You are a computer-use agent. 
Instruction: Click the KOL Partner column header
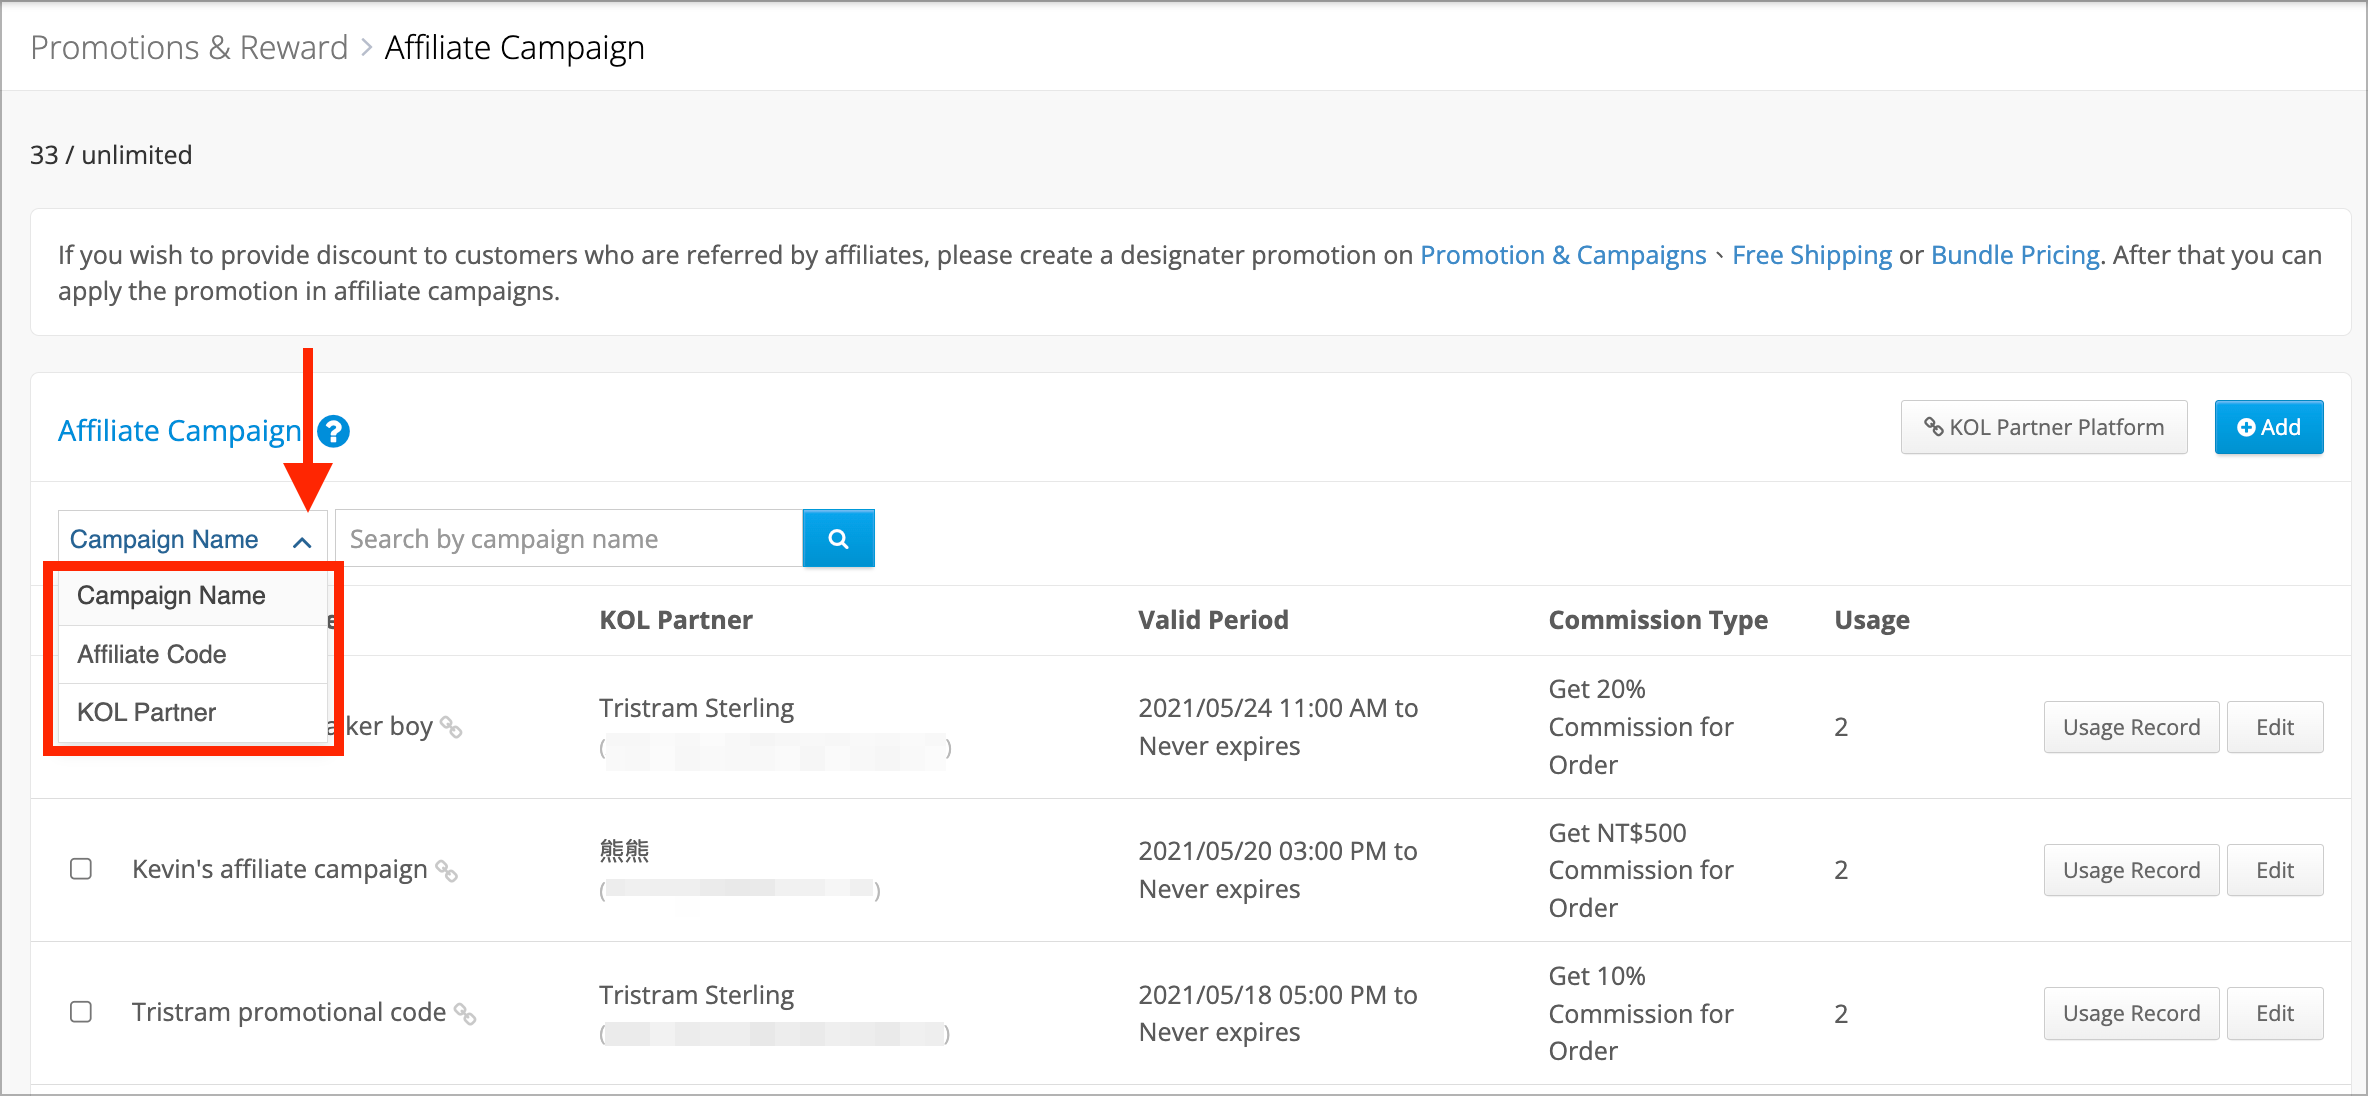click(676, 620)
